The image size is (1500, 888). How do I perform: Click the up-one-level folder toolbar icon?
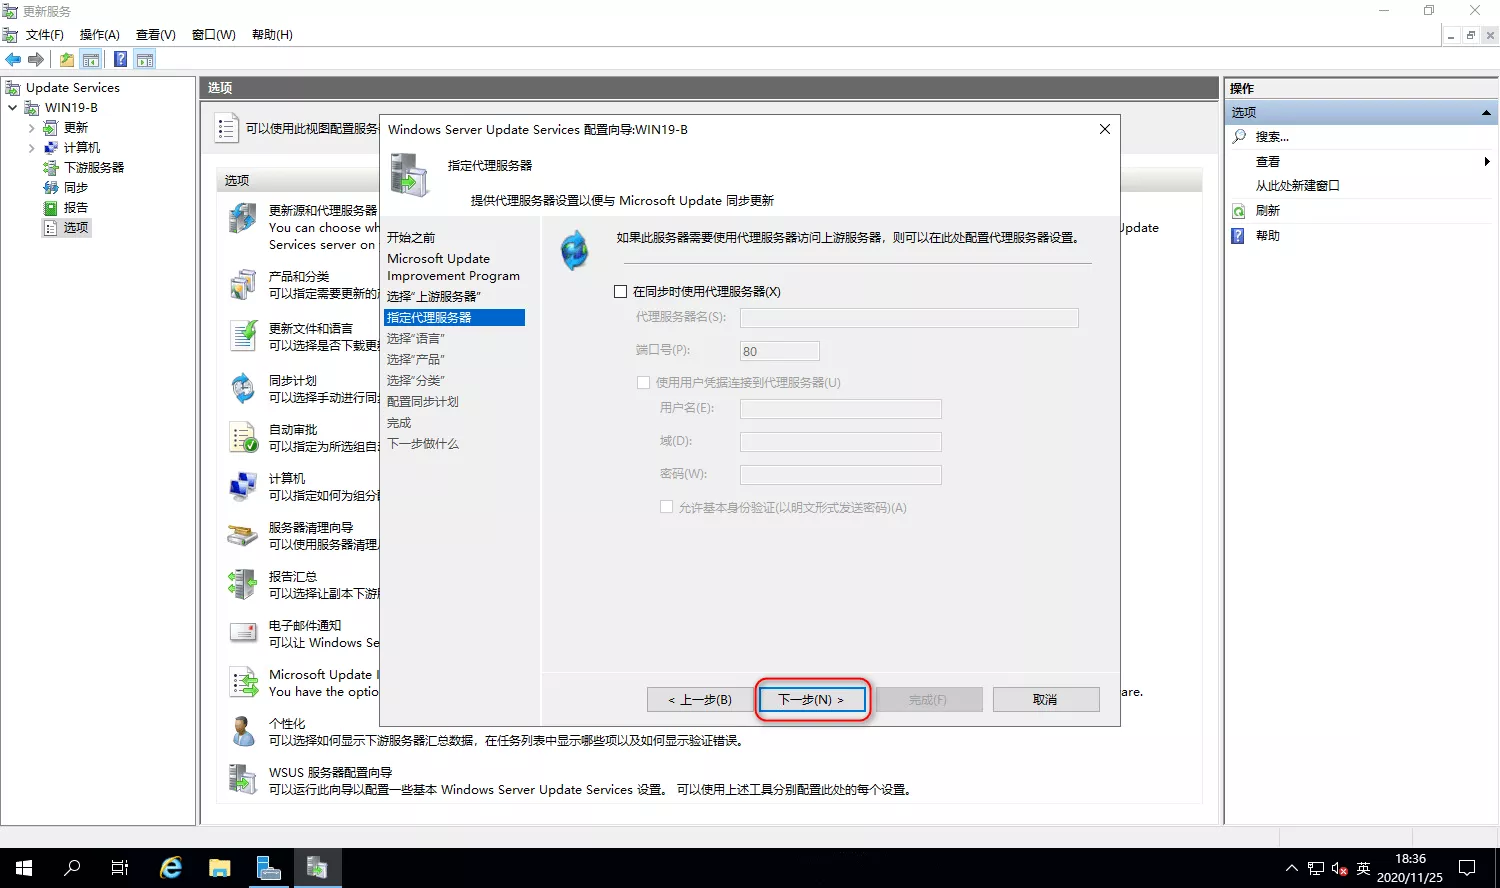(x=66, y=60)
